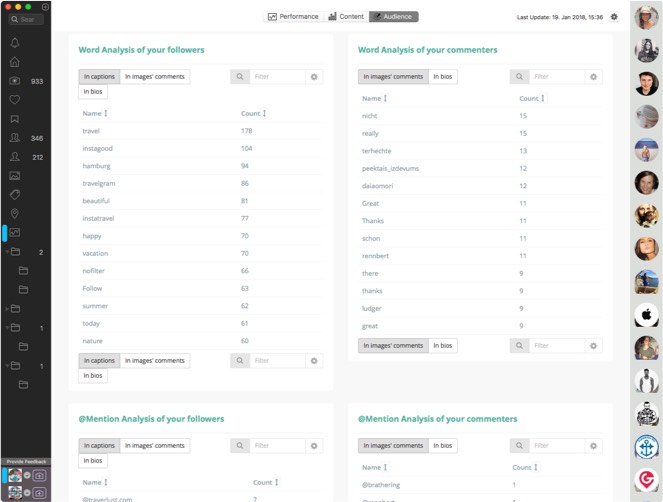Image resolution: width=663 pixels, height=502 pixels.
Task: Toggle 'In bios' for commenters word analysis
Action: click(442, 77)
